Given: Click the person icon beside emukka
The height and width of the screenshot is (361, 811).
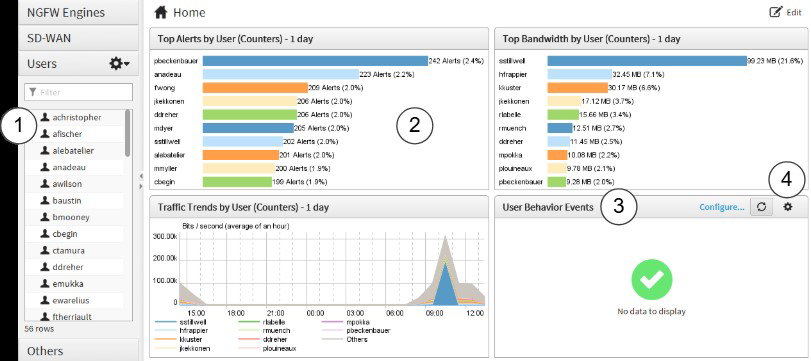Looking at the screenshot, I should pyautogui.click(x=44, y=283).
